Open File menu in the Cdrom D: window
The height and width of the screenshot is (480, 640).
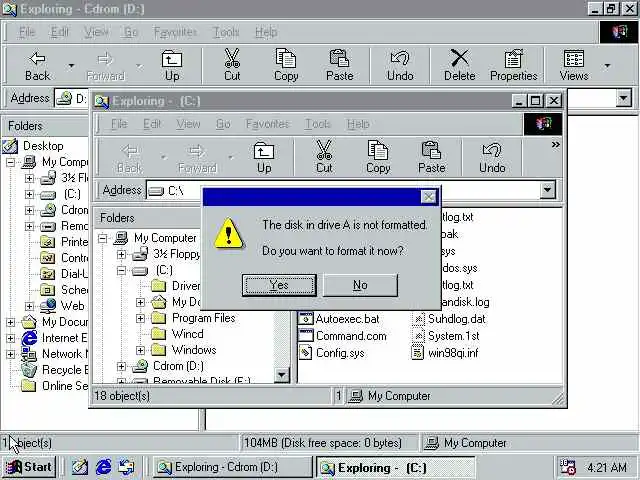(x=27, y=32)
